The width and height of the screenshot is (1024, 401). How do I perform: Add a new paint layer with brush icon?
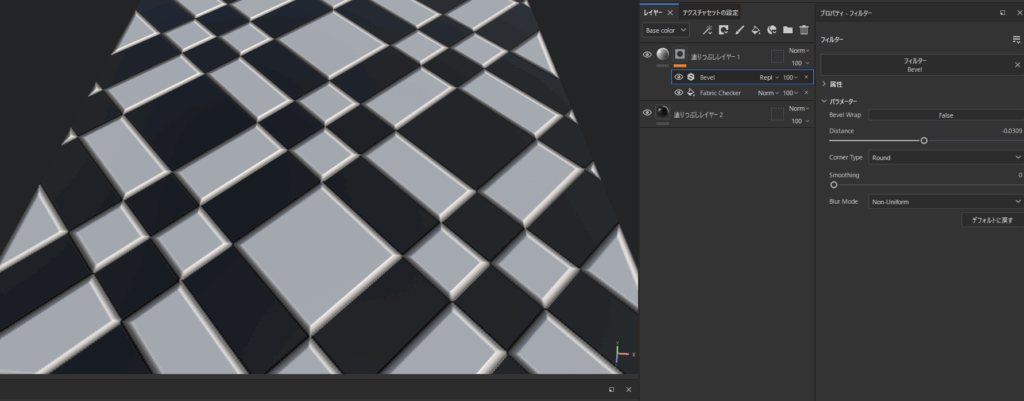(x=739, y=30)
